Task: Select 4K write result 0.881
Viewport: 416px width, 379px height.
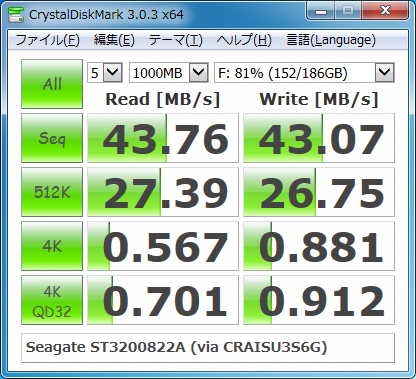Action: 319,246
